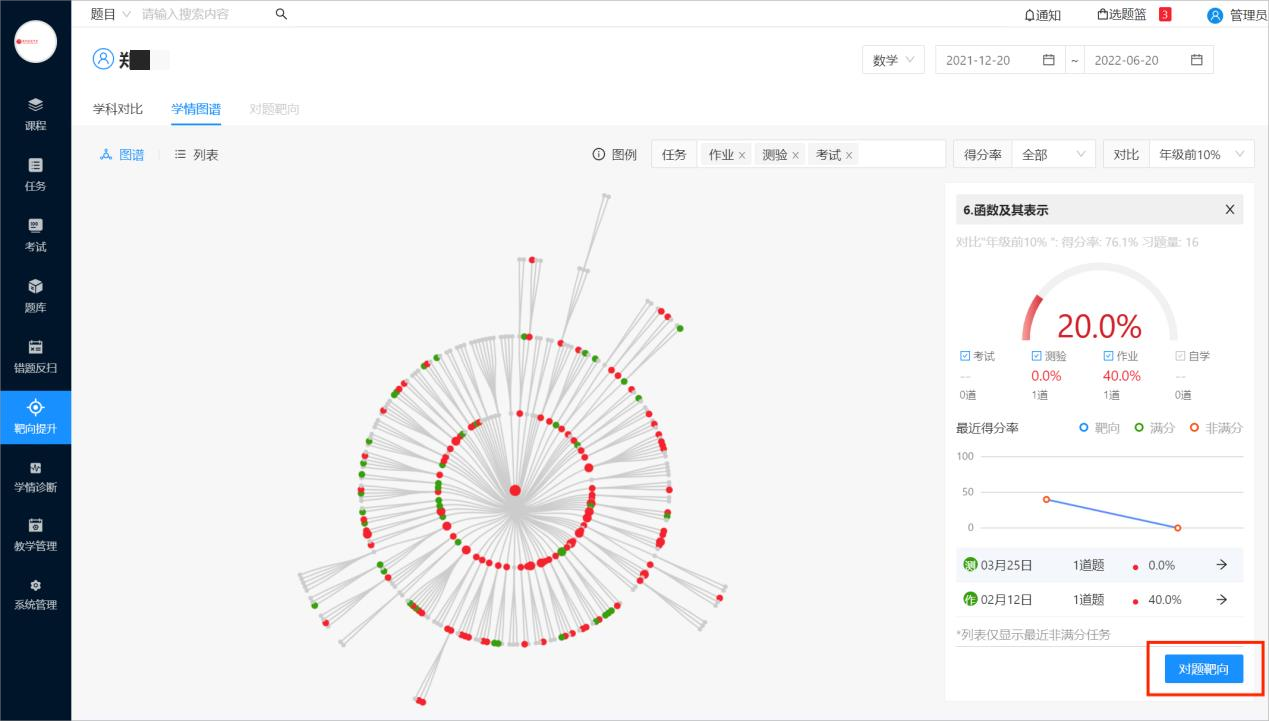This screenshot has height=721, width=1269.
Task: Open the start date calendar picker
Action: 1048,60
